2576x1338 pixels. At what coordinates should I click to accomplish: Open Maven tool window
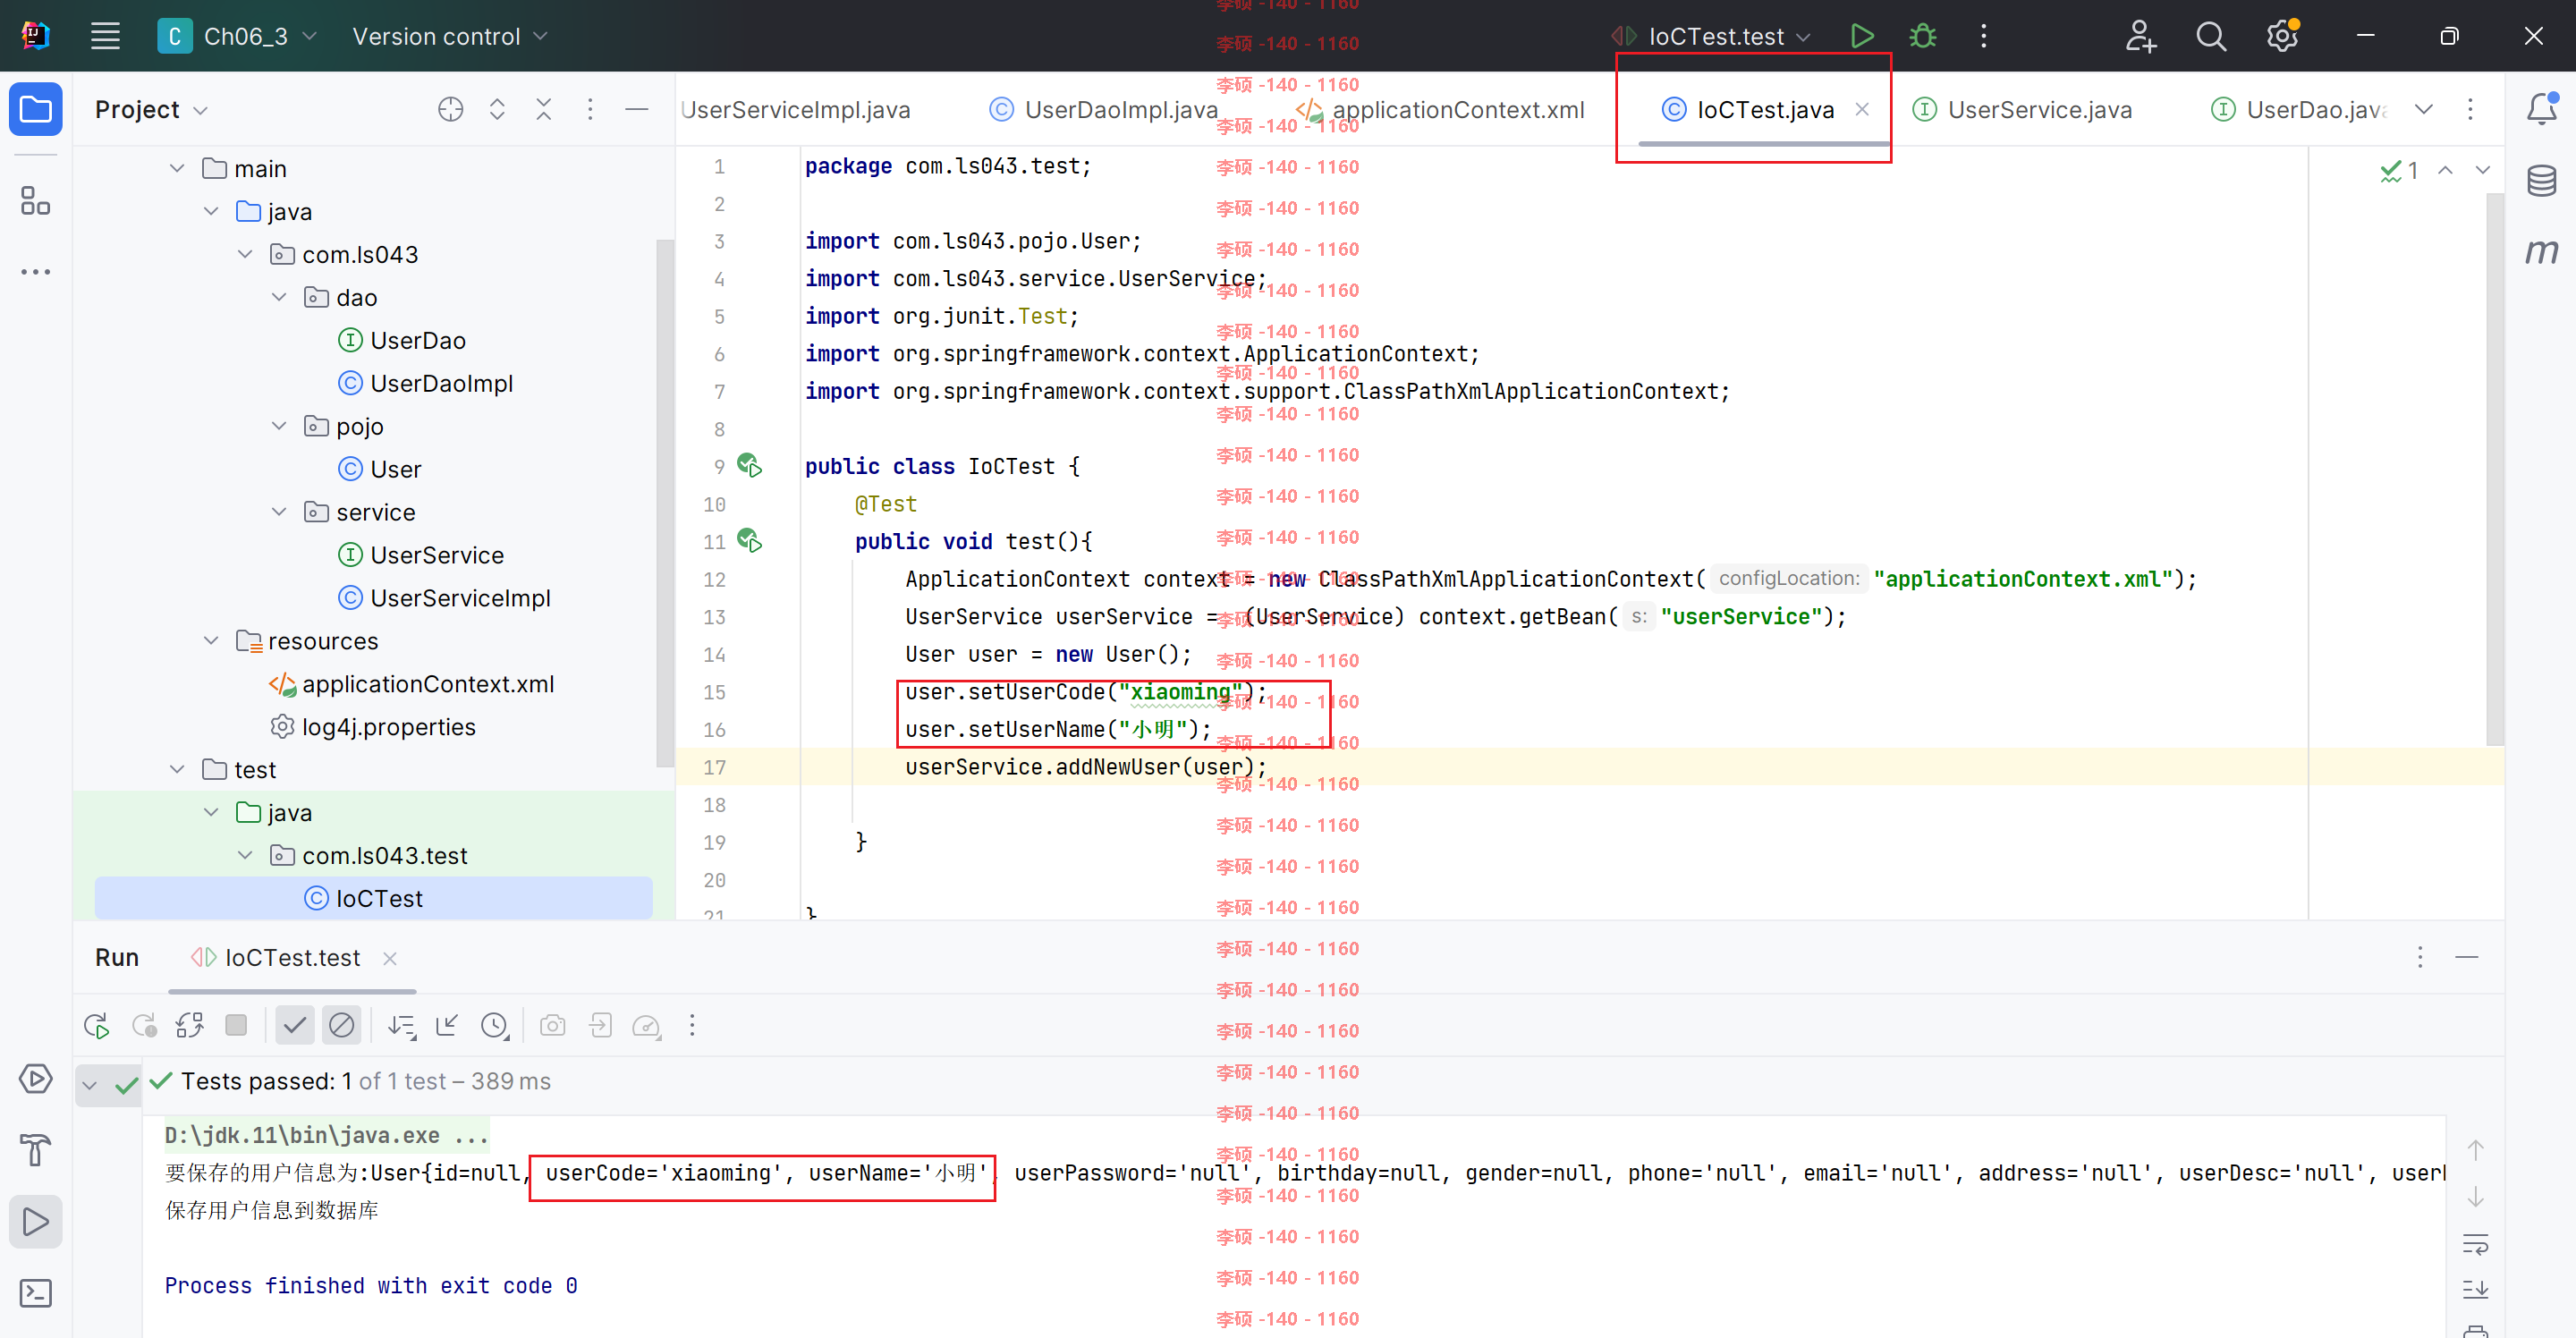point(2542,251)
